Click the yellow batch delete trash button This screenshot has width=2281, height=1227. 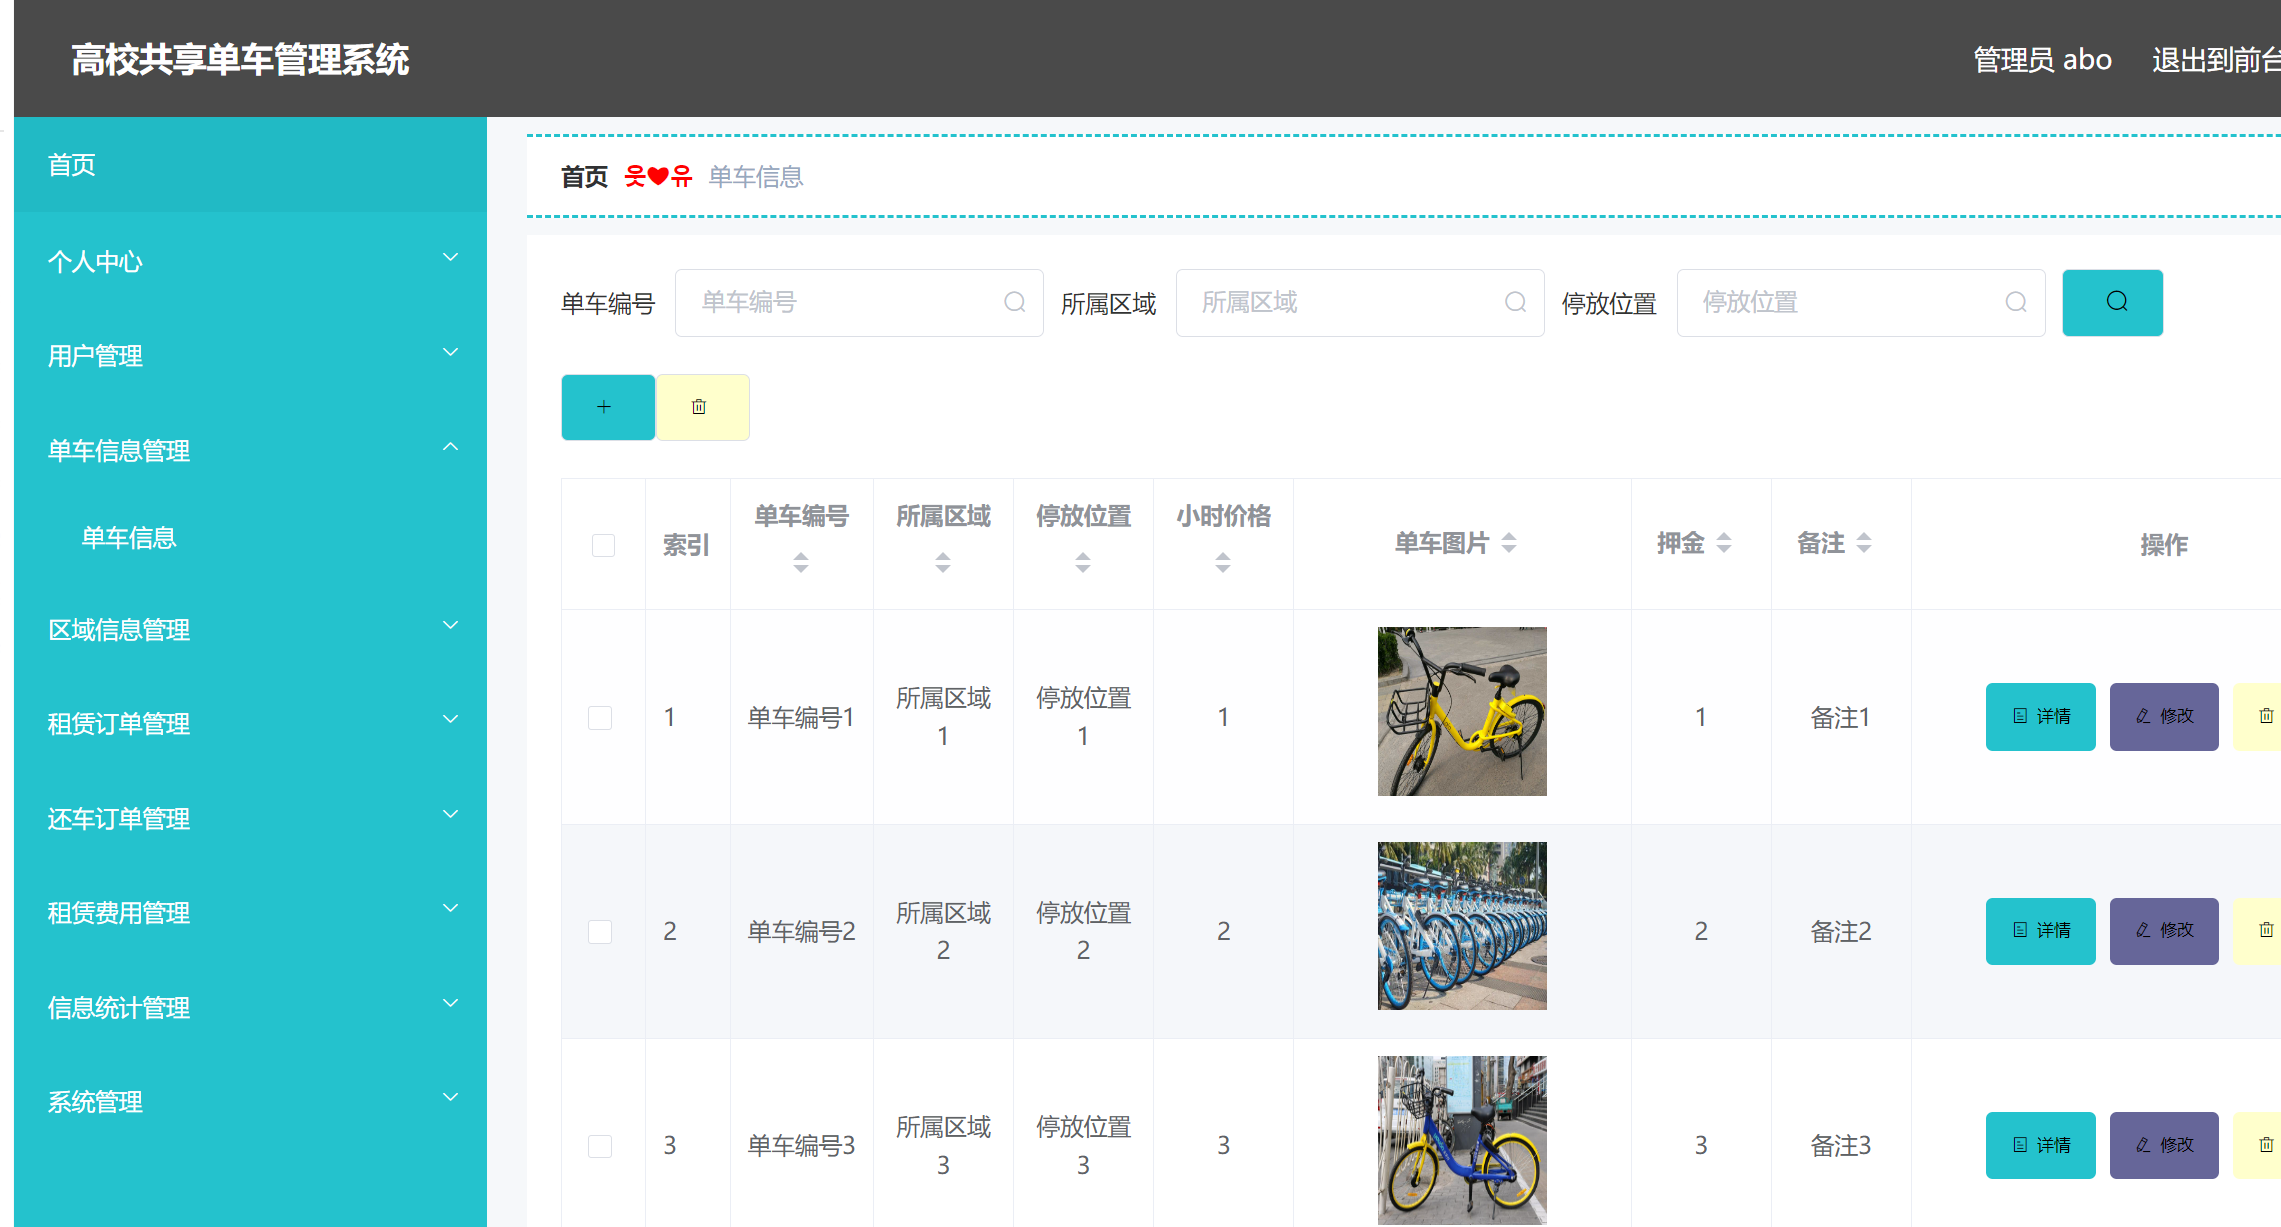coord(701,407)
